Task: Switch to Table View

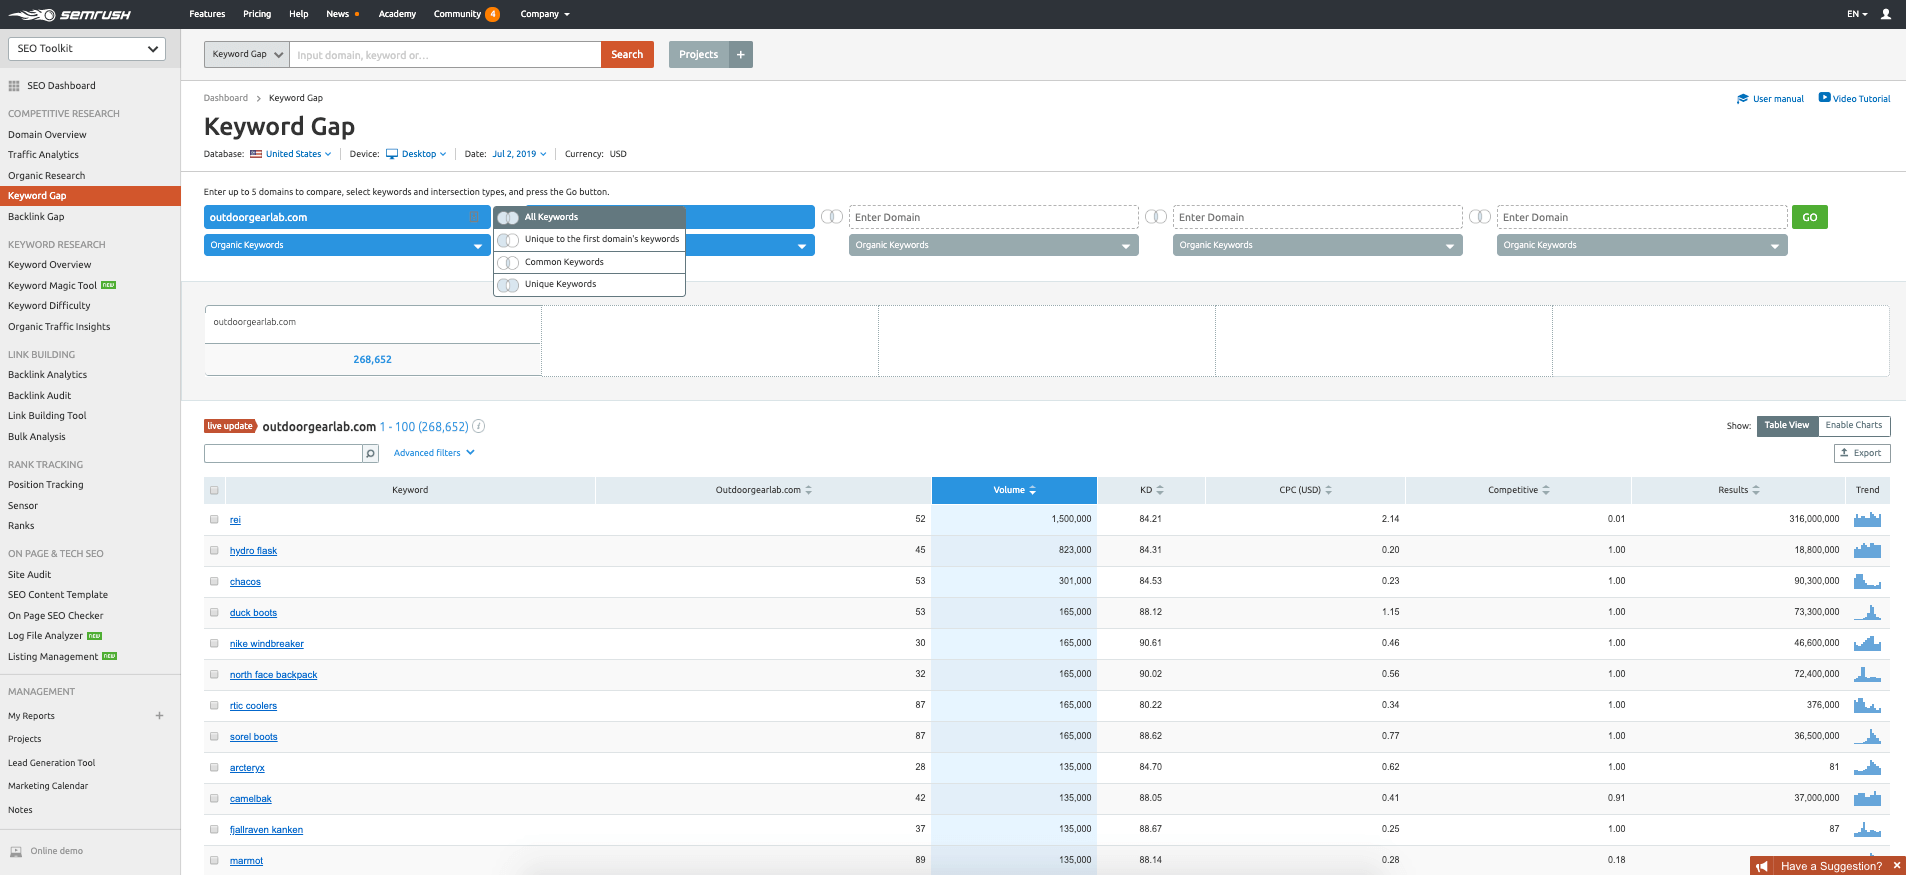Action: tap(1787, 426)
